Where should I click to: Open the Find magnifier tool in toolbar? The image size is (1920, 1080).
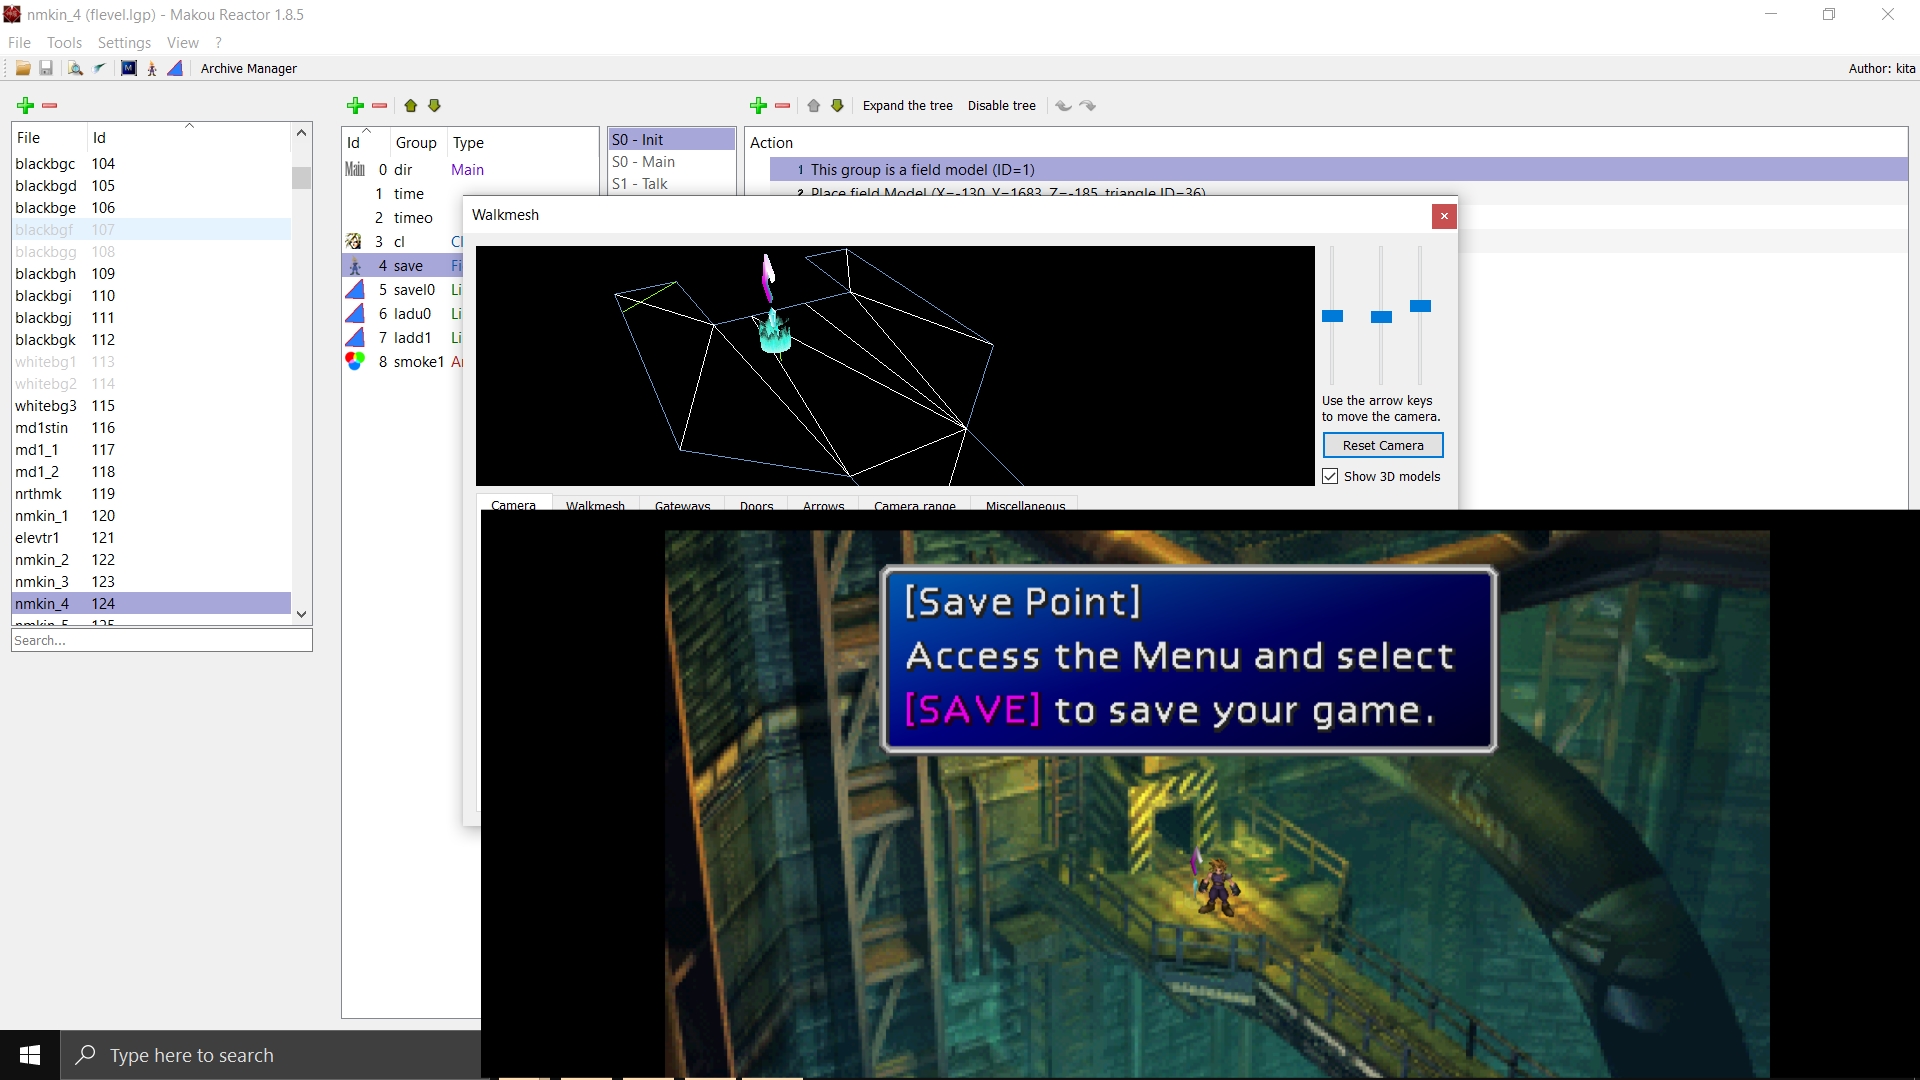point(75,69)
